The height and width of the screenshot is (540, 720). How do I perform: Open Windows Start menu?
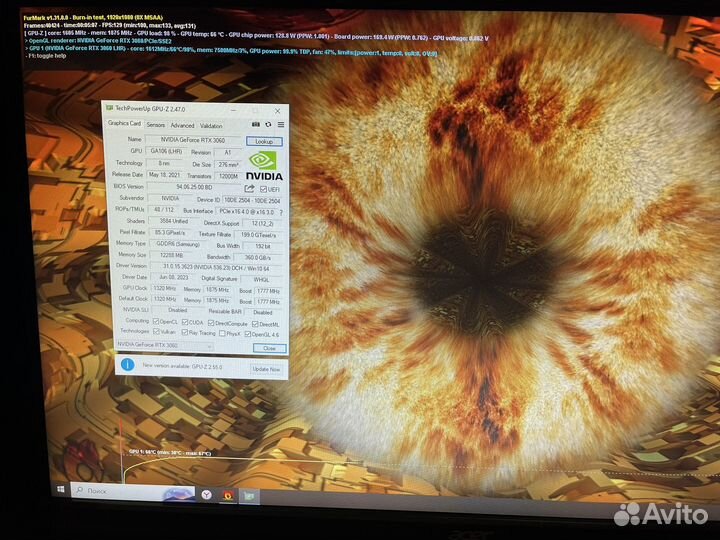(62, 491)
